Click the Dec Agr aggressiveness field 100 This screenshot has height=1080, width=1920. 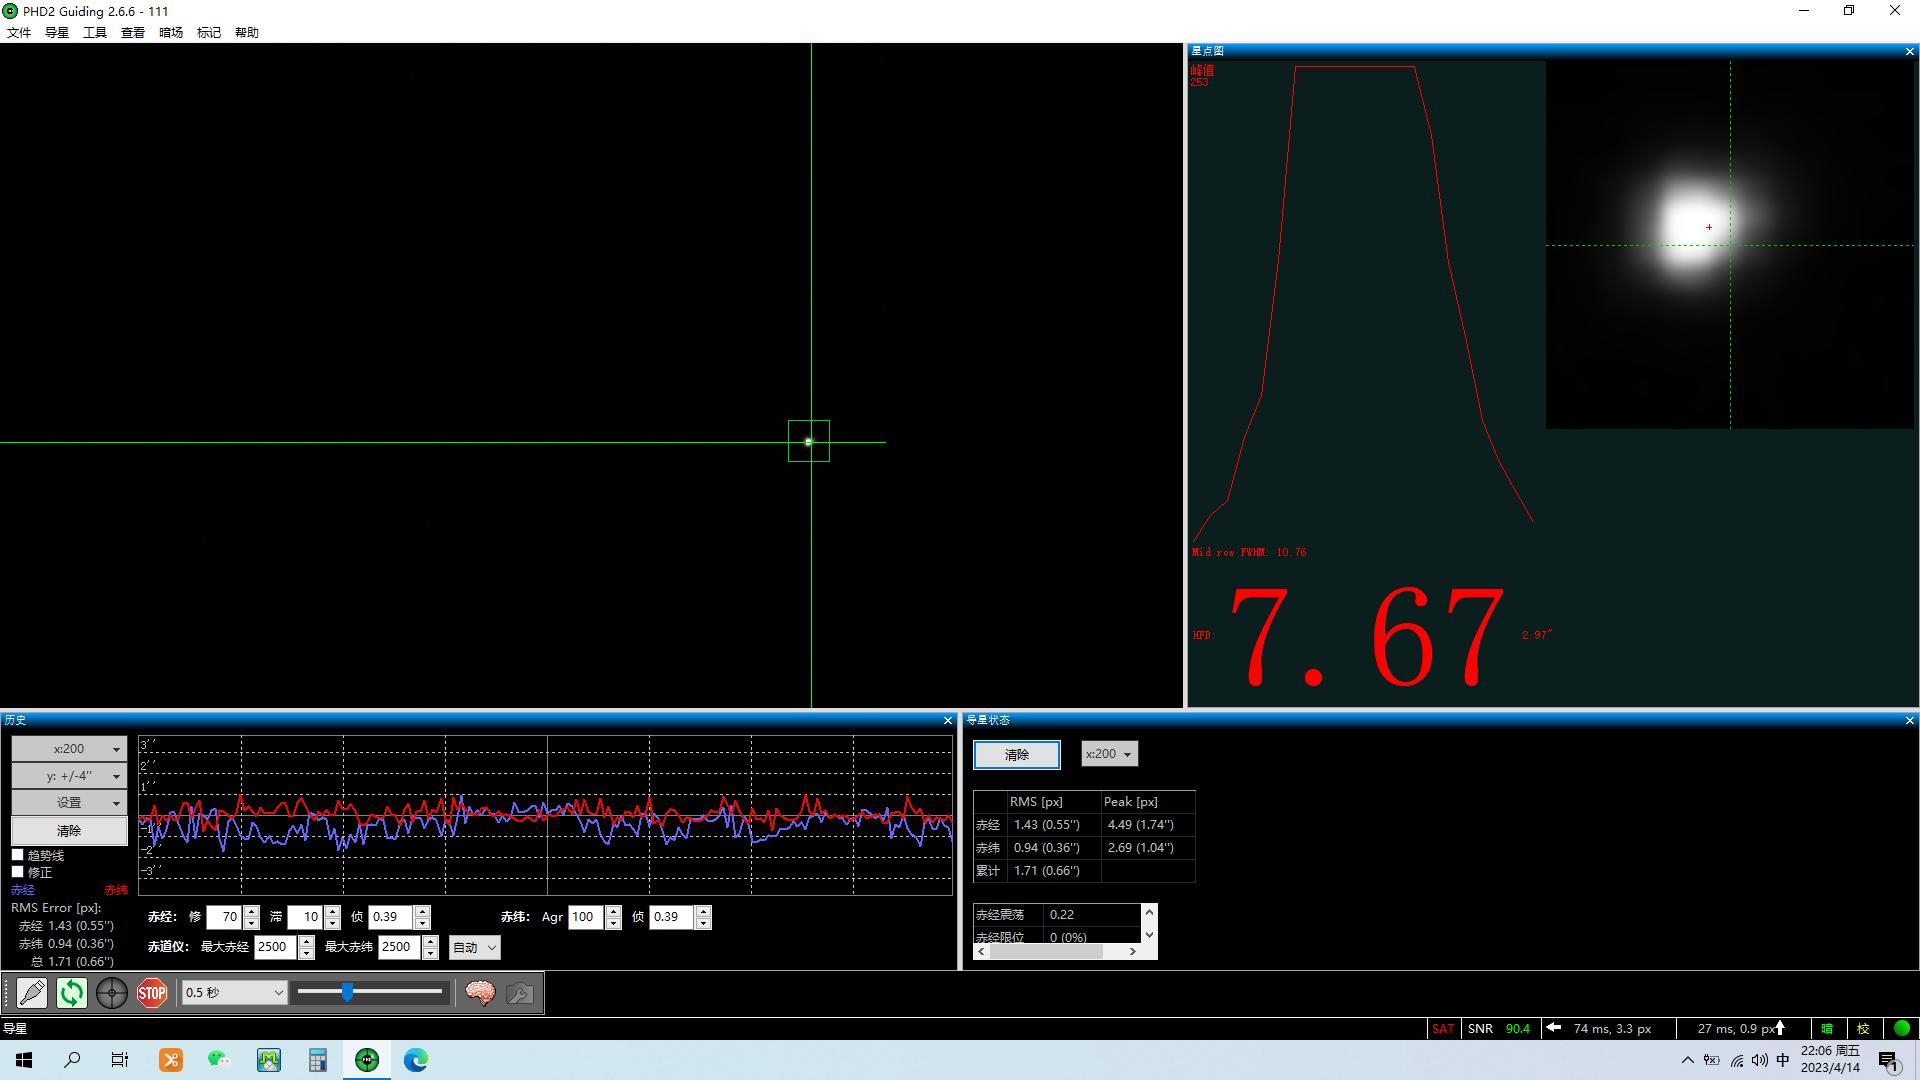pos(586,917)
